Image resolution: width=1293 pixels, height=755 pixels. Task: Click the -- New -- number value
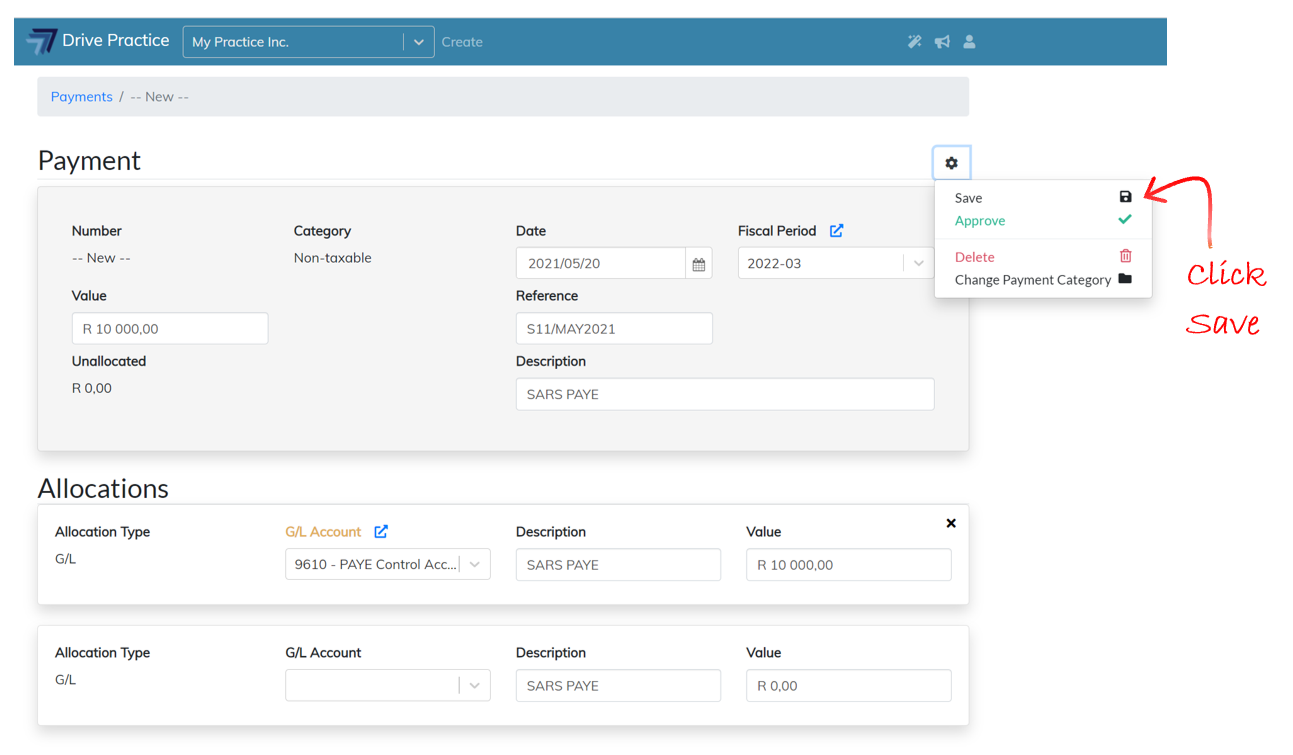pyautogui.click(x=101, y=258)
